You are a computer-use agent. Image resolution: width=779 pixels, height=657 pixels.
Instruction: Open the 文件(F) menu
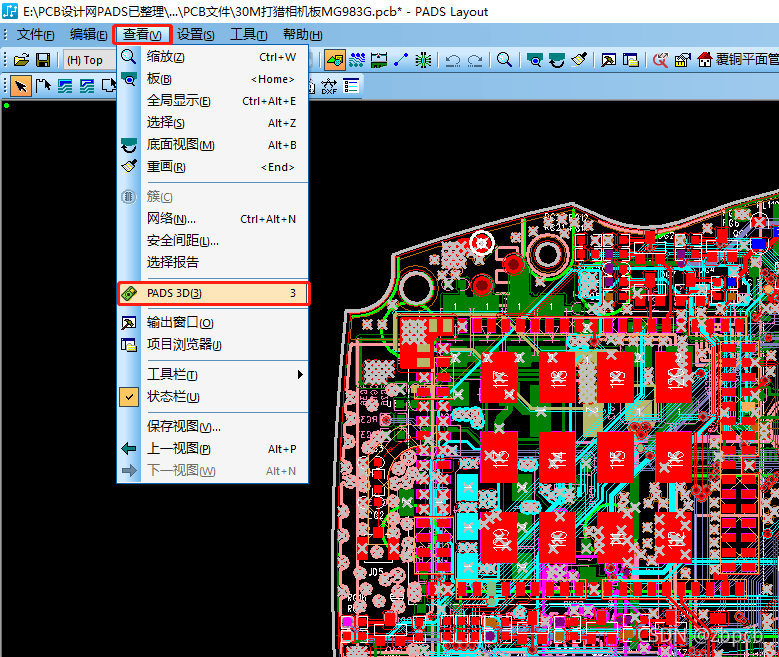(x=35, y=35)
